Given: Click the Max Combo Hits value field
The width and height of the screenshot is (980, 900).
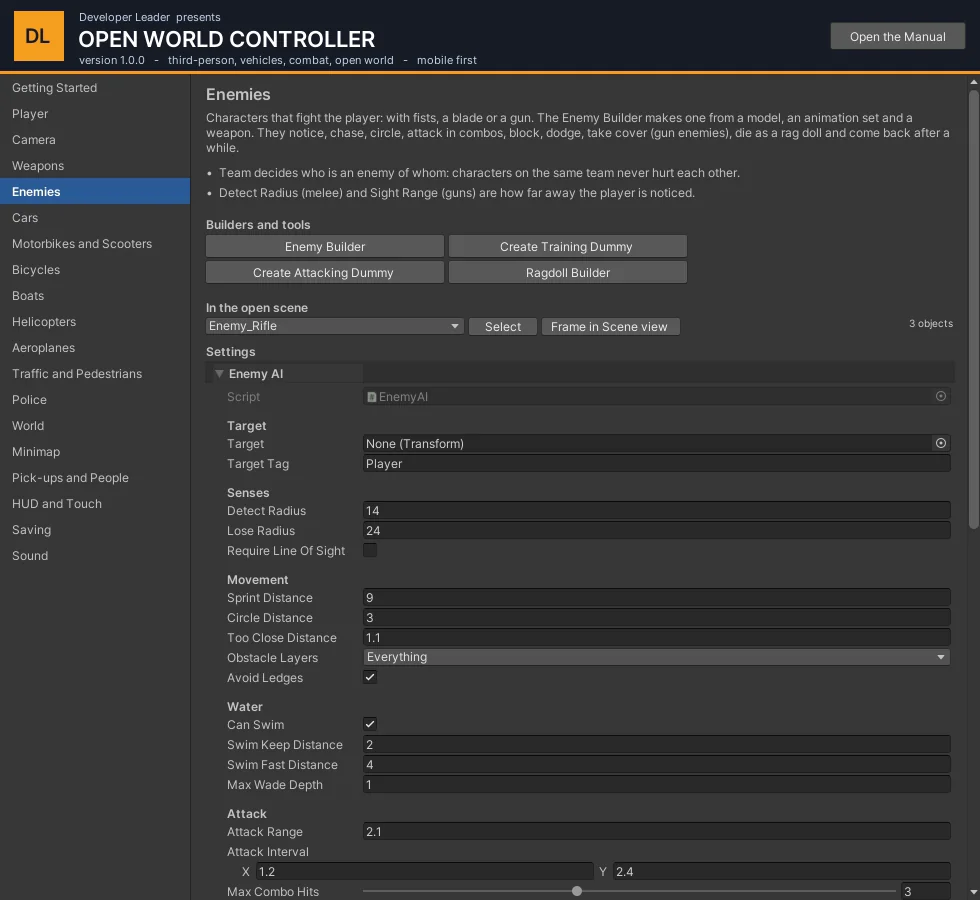Looking at the screenshot, I should (926, 892).
